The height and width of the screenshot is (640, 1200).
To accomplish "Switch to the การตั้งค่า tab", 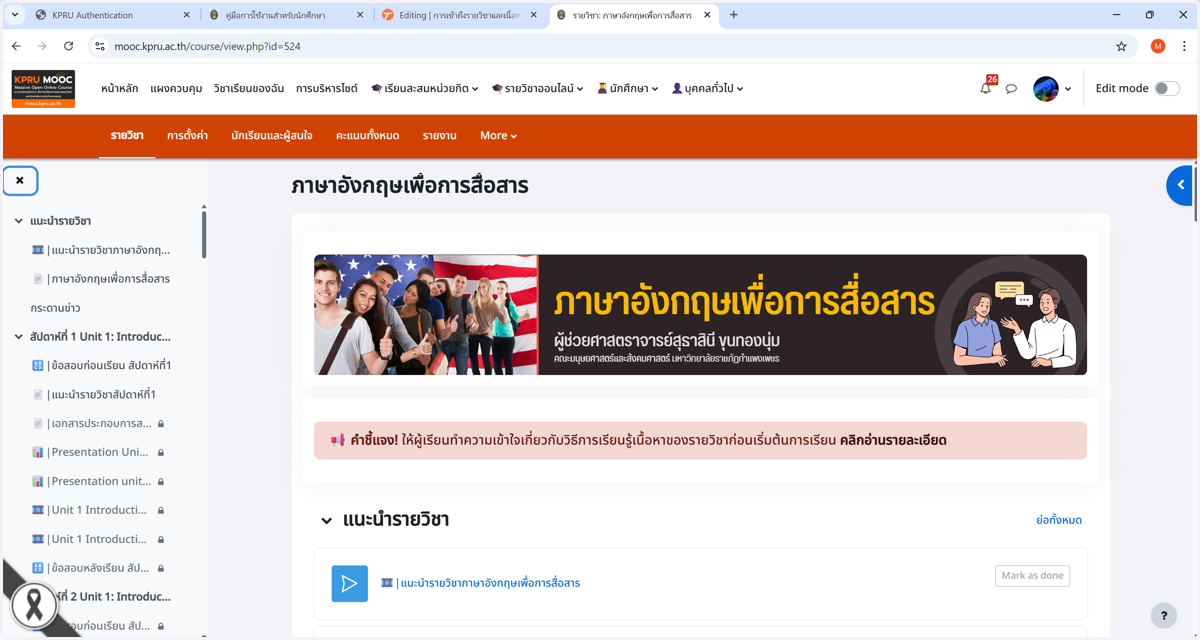I will point(187,136).
